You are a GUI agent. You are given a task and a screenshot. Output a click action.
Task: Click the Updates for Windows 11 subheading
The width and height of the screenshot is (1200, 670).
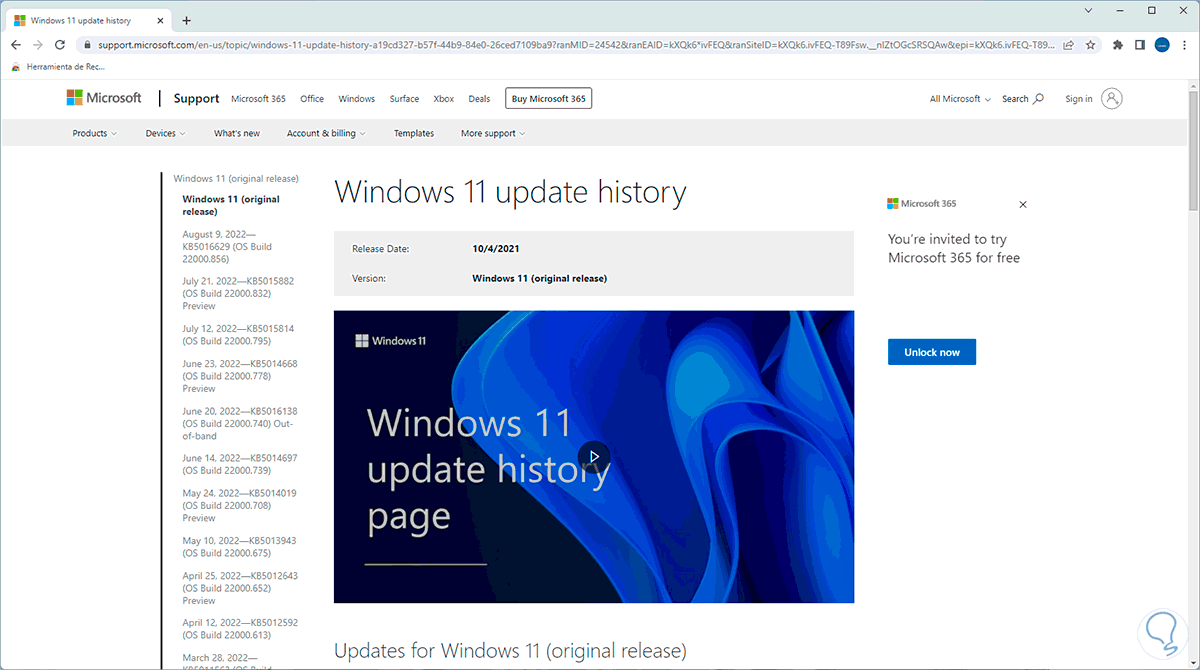coord(510,651)
